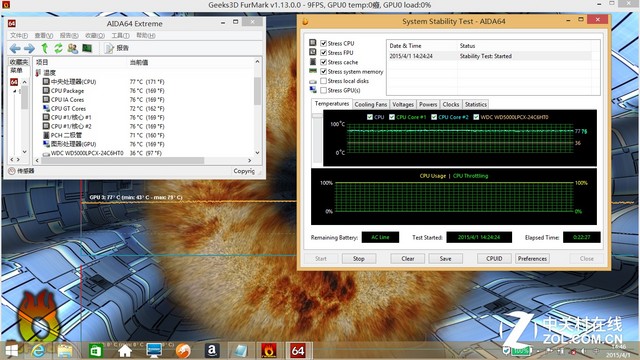Click the AIDA64 red 64 taskbar icon
The height and width of the screenshot is (360, 640).
[298, 351]
